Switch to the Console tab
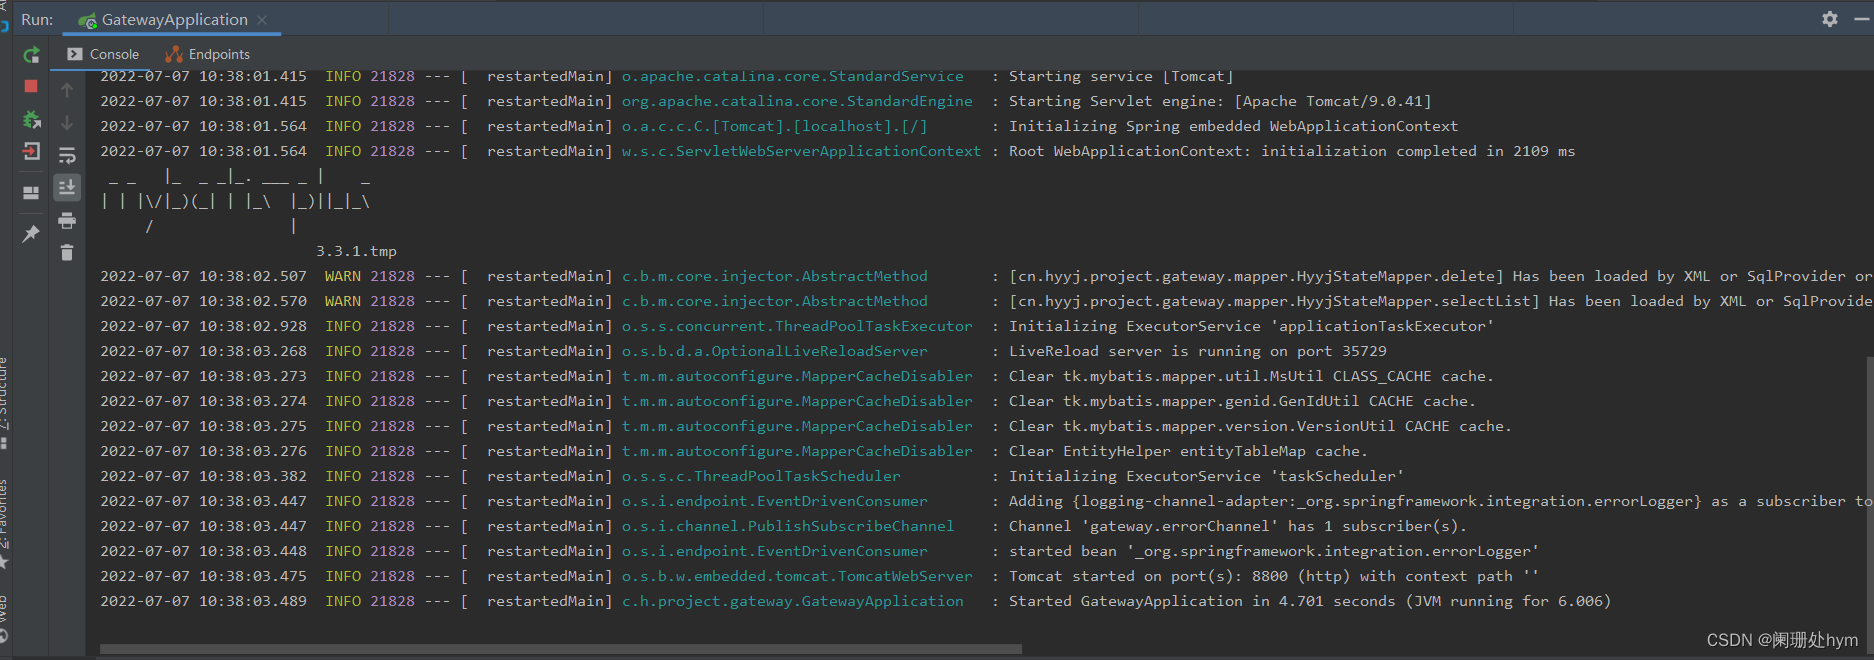 pyautogui.click(x=103, y=54)
